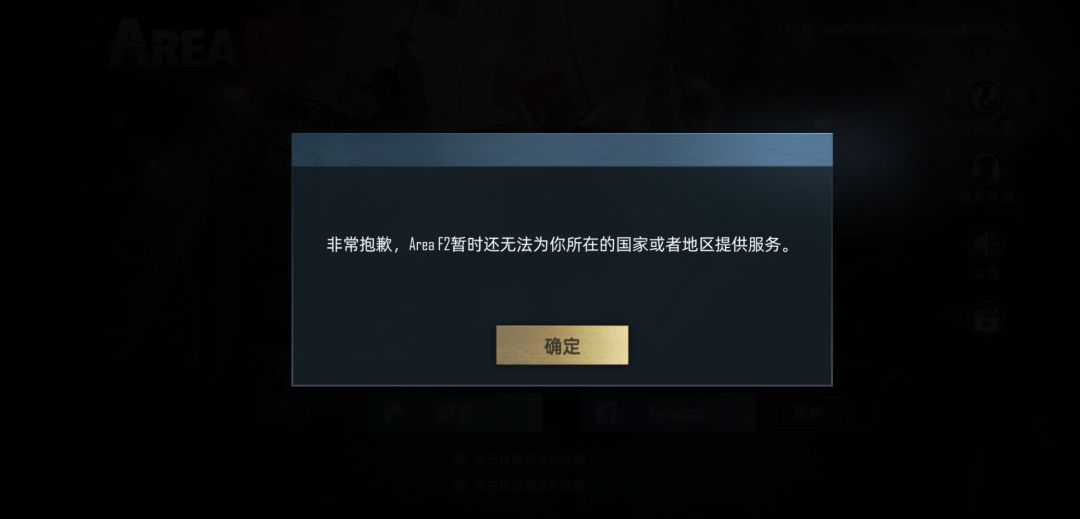Log in with the Facebook button

point(668,413)
